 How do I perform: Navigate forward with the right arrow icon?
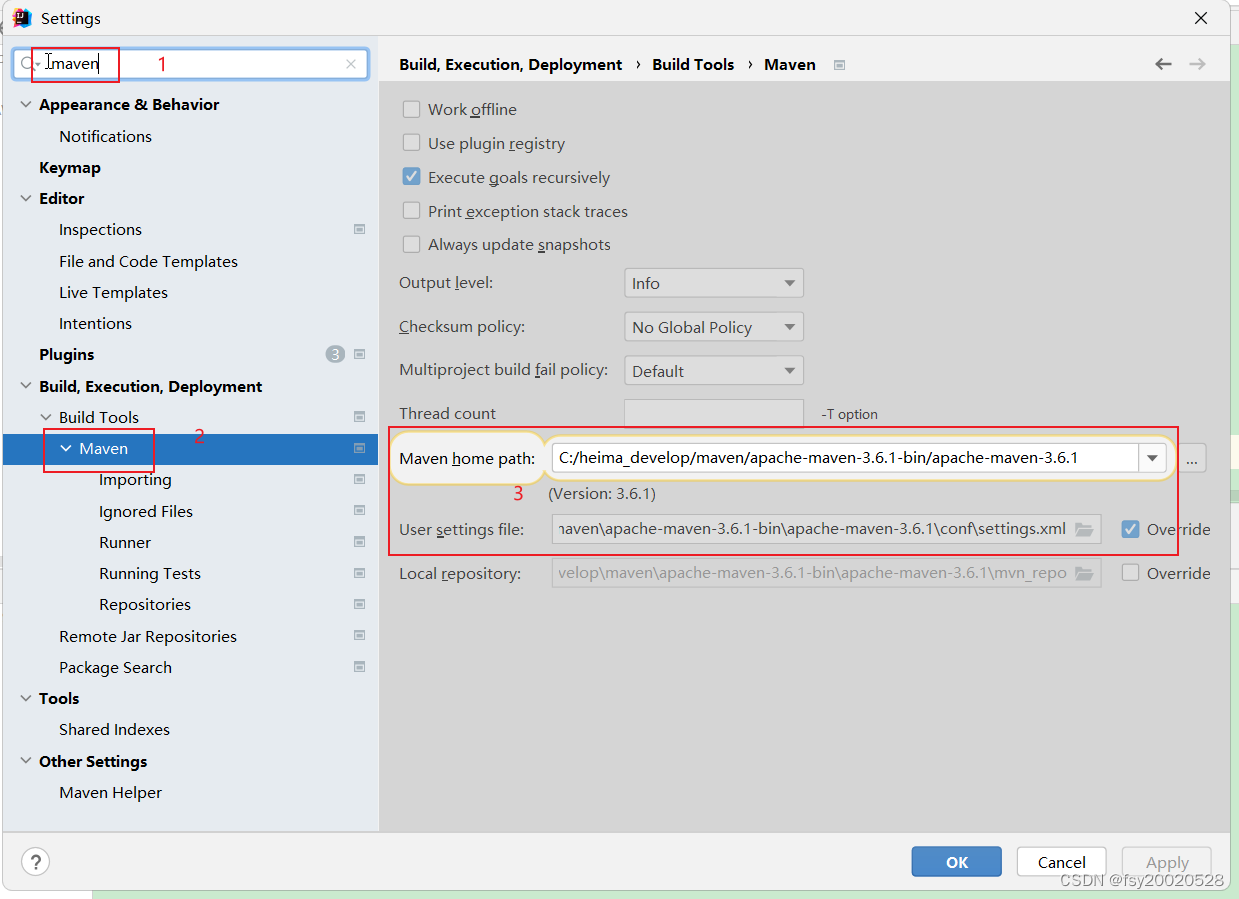tap(1197, 64)
